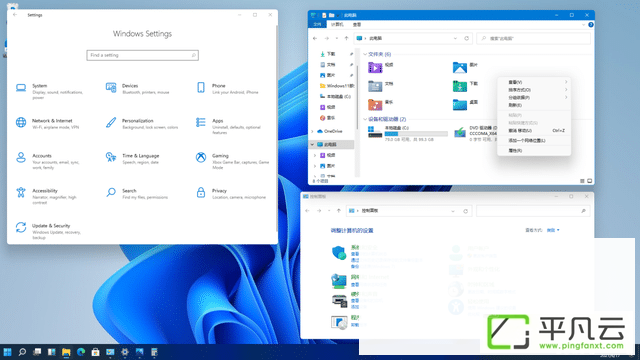Open Task View on the taskbar

pyautogui.click(x=37, y=352)
